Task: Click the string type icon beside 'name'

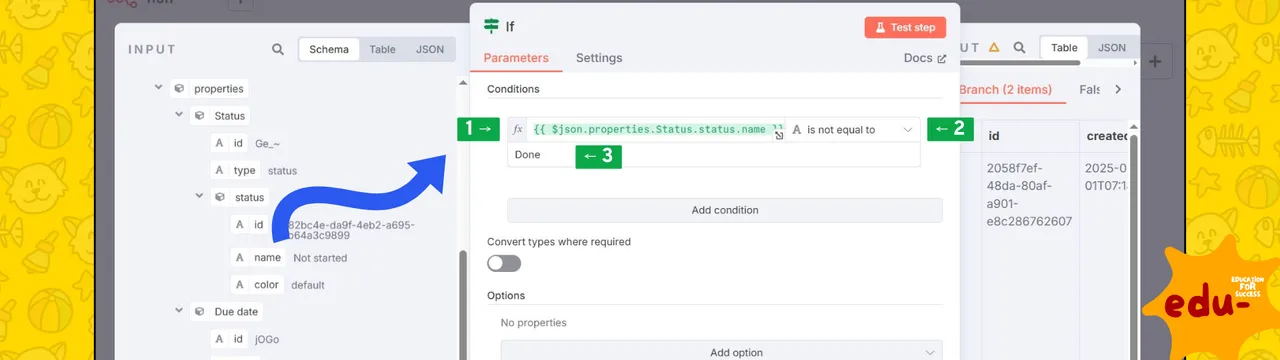Action: click(x=240, y=257)
